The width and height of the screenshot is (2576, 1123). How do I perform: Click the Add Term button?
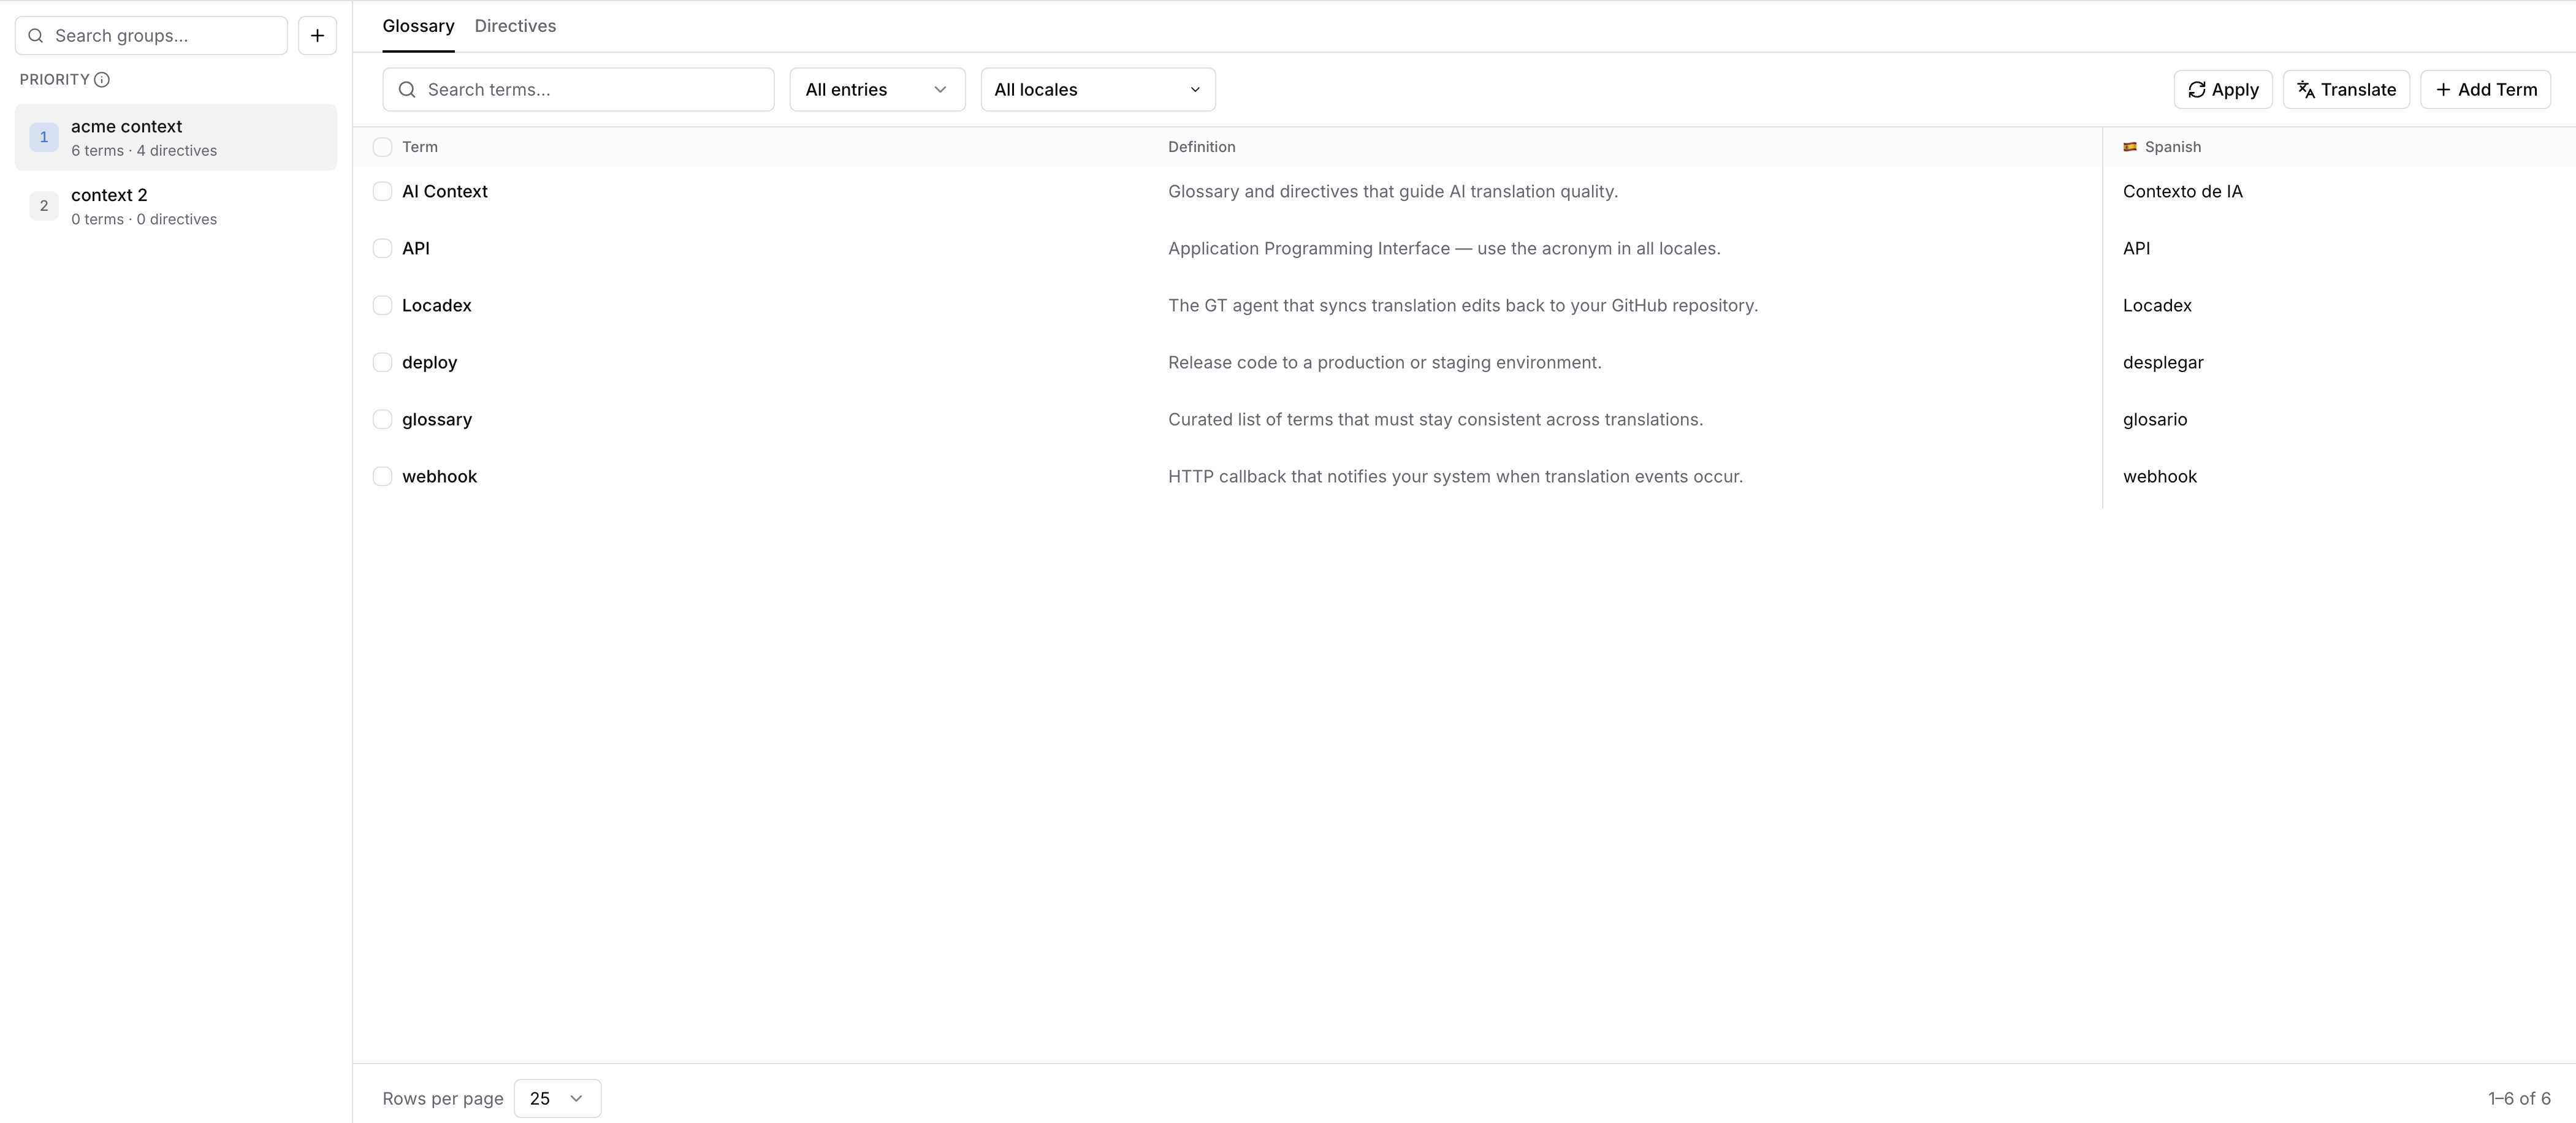(2485, 90)
